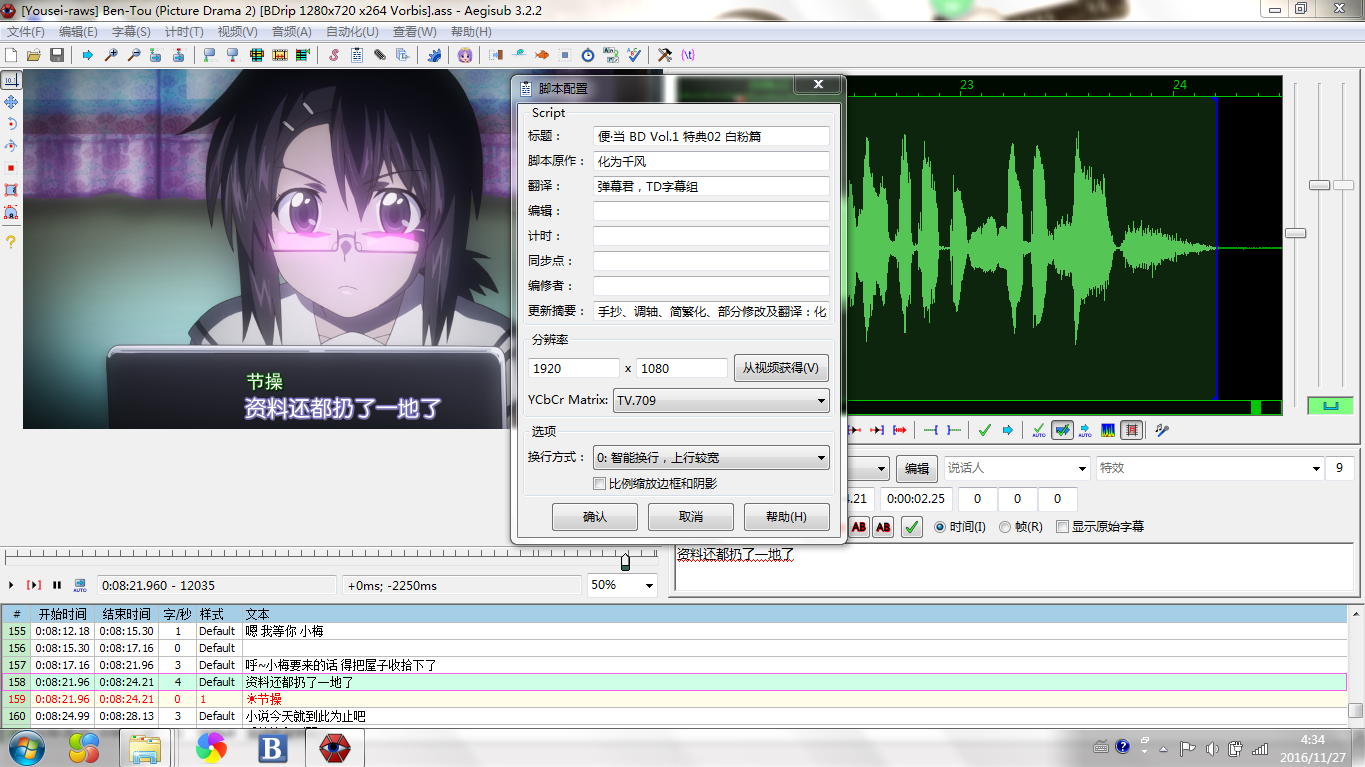Image resolution: width=1365 pixels, height=767 pixels.
Task: Open the Windows Start button
Action: pyautogui.click(x=26, y=747)
